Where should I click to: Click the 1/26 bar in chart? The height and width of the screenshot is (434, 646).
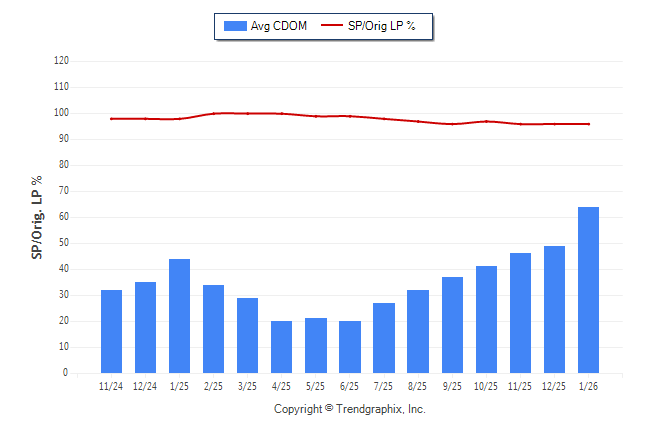click(588, 290)
